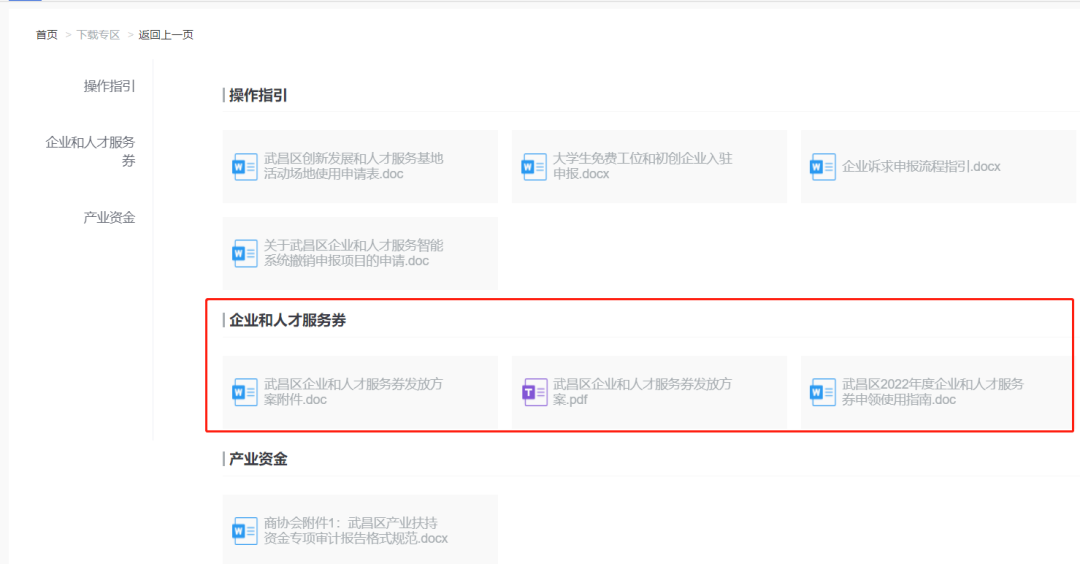Screen dimensions: 1080x564
Task: Select 操作指引 in the left sidebar
Action: point(109,86)
